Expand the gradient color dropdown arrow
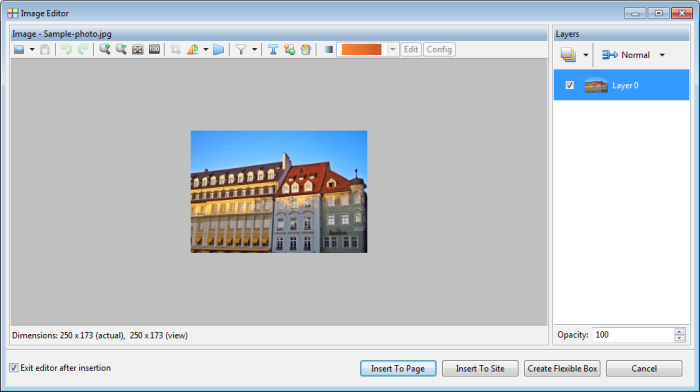 point(392,50)
